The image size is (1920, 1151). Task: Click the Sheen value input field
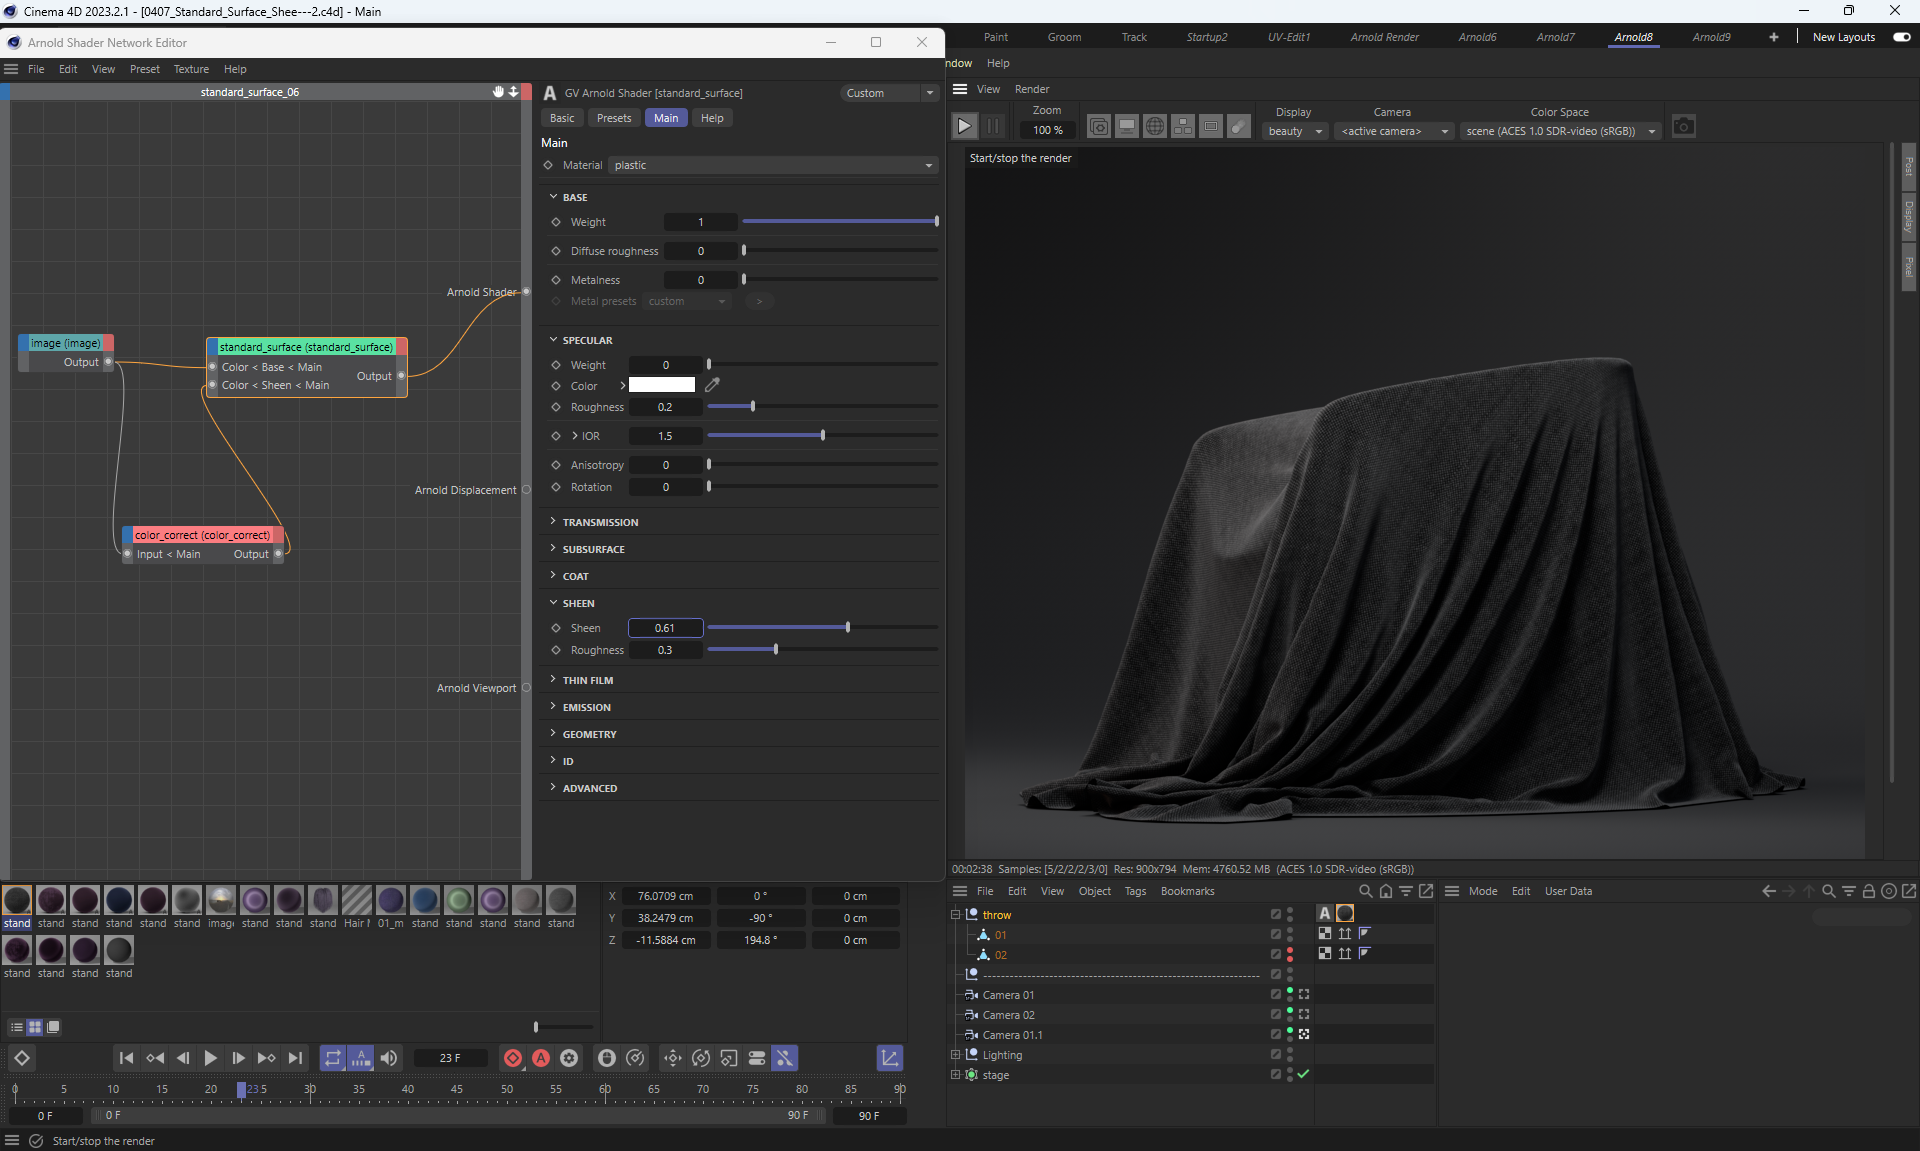[x=665, y=628]
